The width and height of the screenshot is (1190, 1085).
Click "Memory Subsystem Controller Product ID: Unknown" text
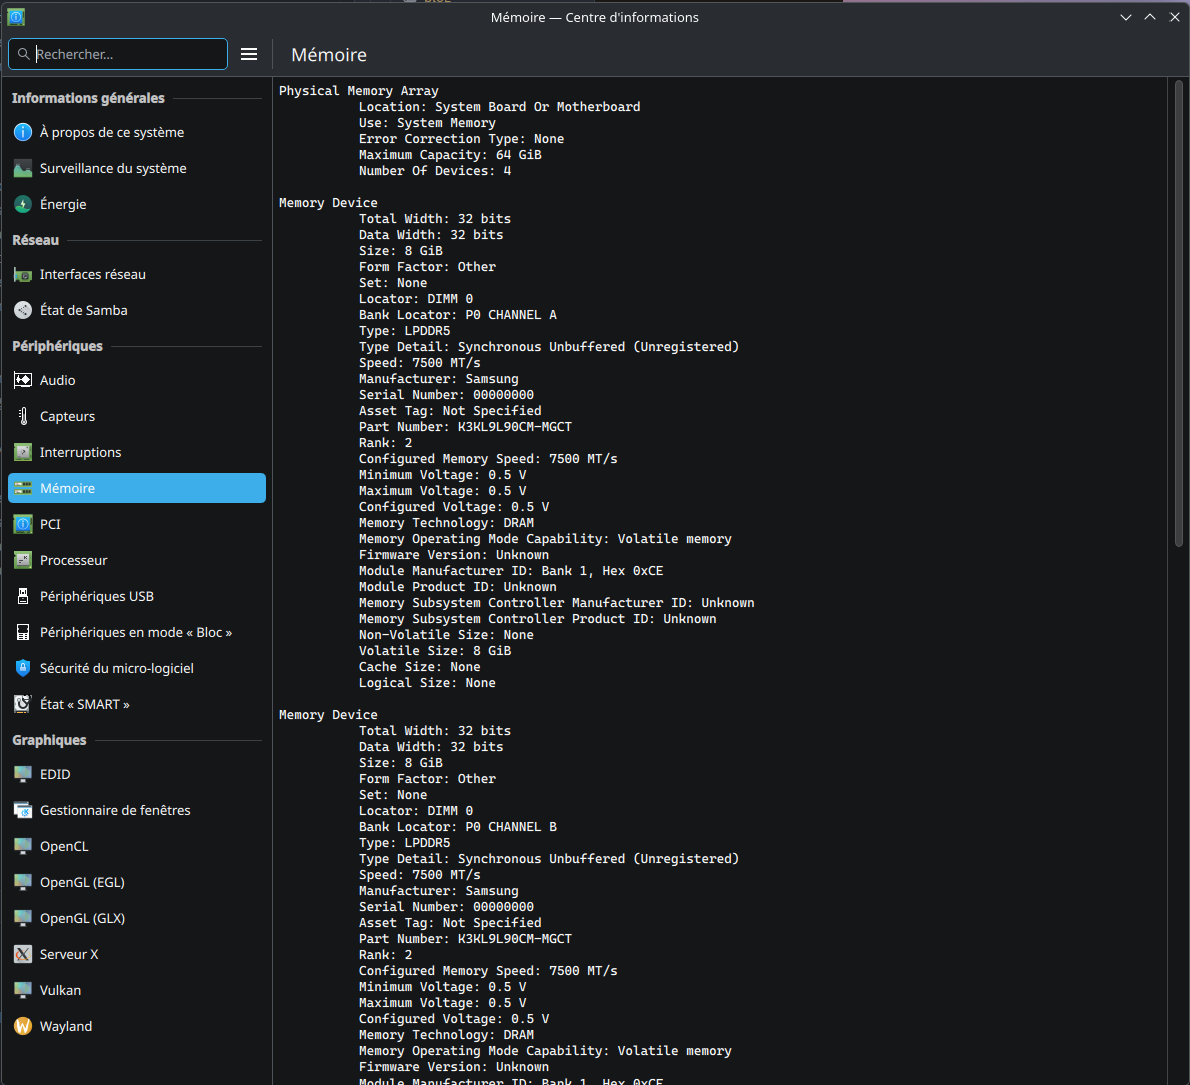tap(537, 619)
